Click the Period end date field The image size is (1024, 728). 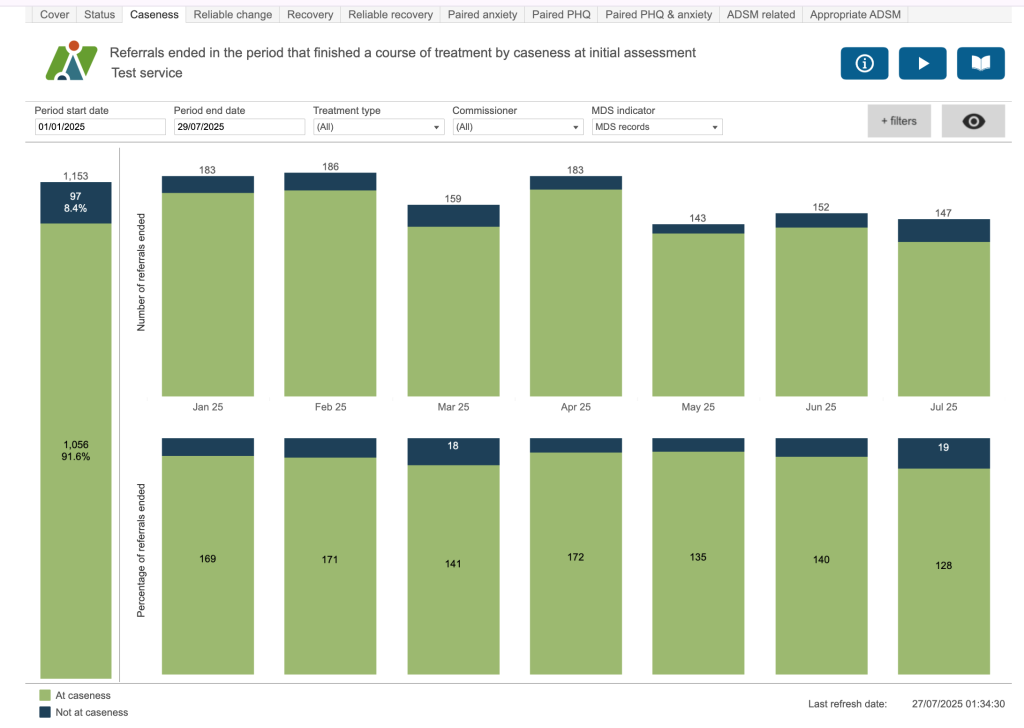coord(239,127)
